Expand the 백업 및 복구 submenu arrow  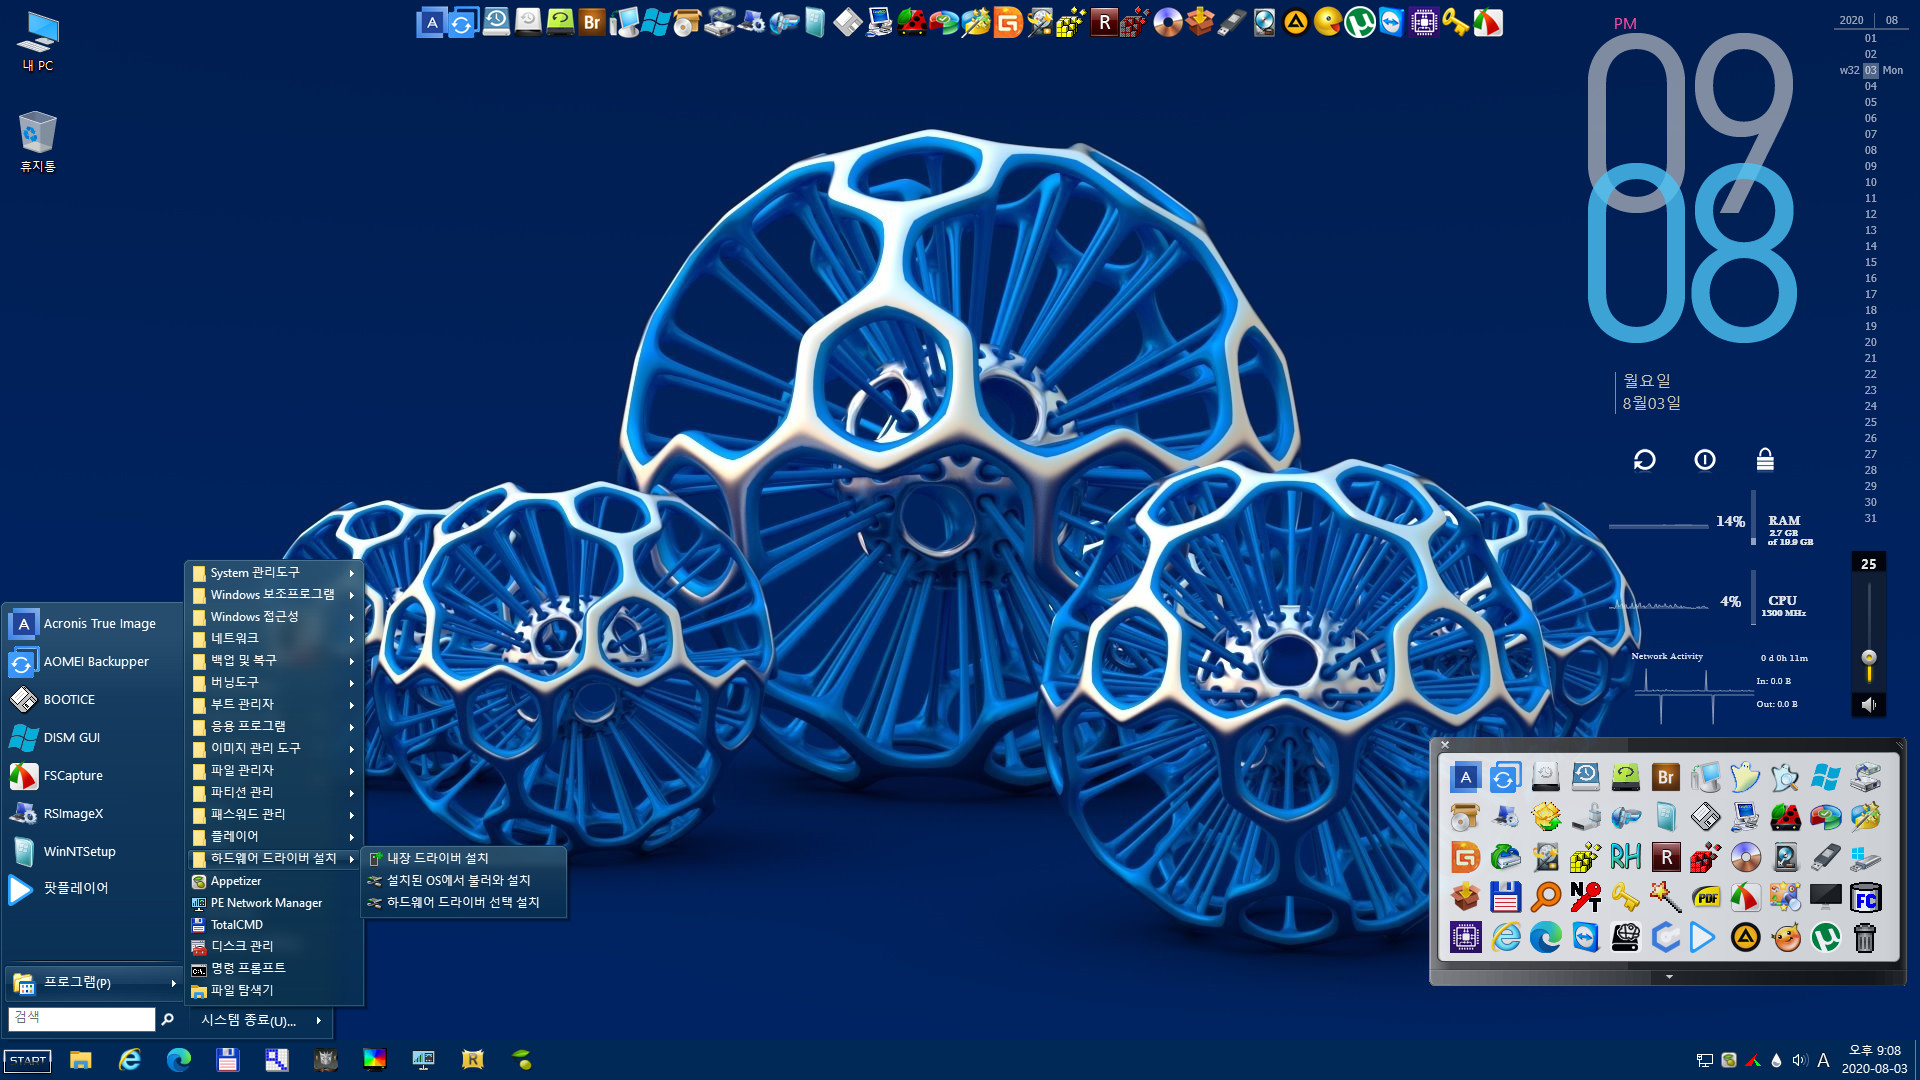(x=352, y=661)
